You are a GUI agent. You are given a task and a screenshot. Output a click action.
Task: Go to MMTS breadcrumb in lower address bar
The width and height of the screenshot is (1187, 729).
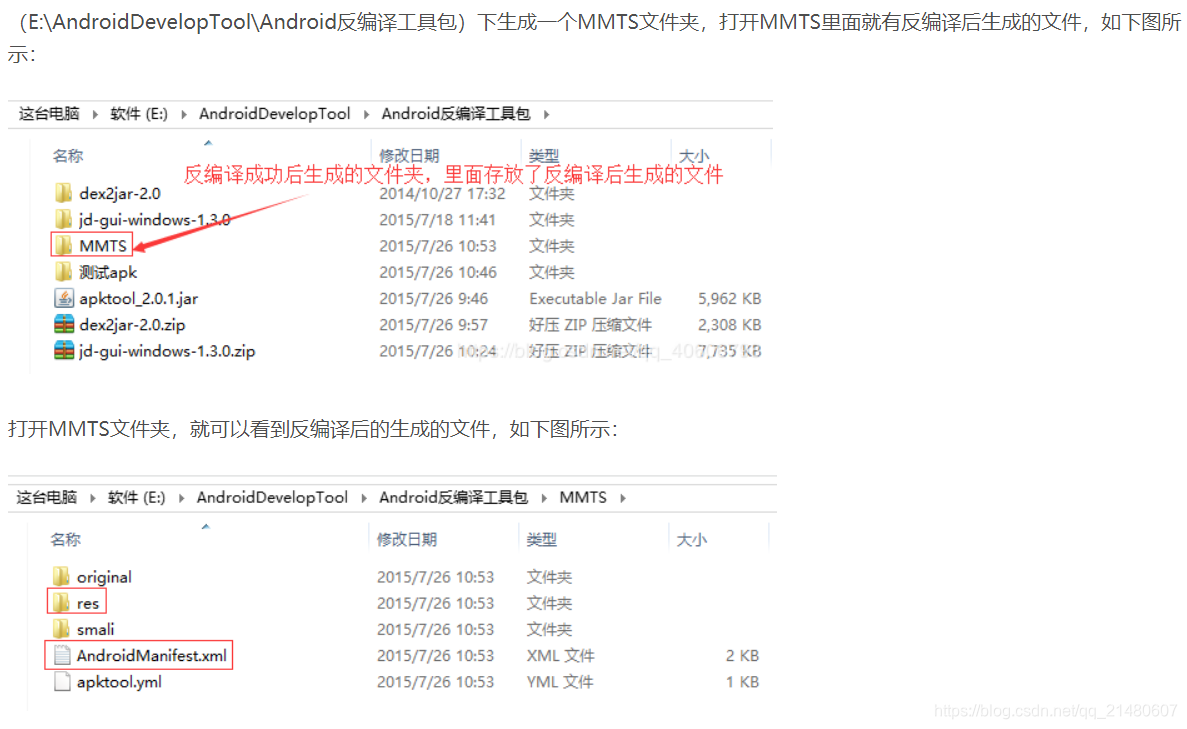[x=583, y=497]
